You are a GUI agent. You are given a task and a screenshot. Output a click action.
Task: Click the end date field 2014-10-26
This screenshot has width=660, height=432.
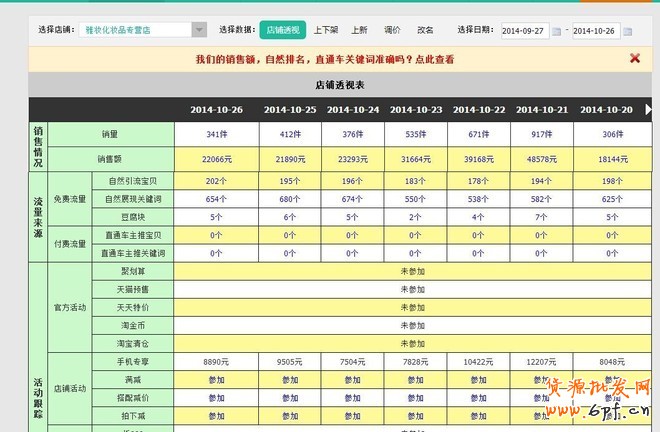596,31
